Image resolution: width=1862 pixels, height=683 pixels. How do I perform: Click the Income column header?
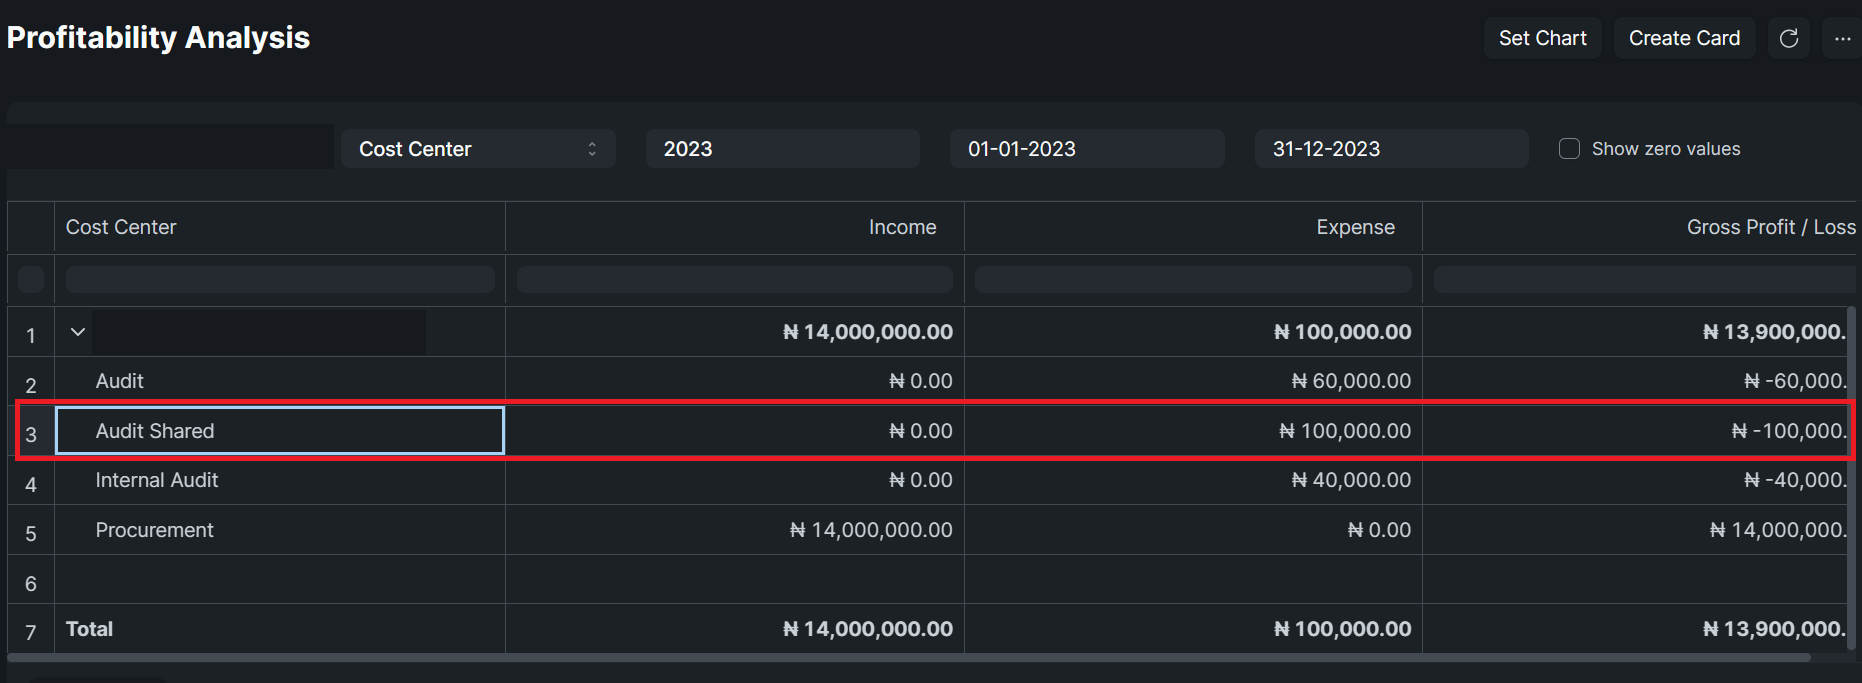click(902, 227)
